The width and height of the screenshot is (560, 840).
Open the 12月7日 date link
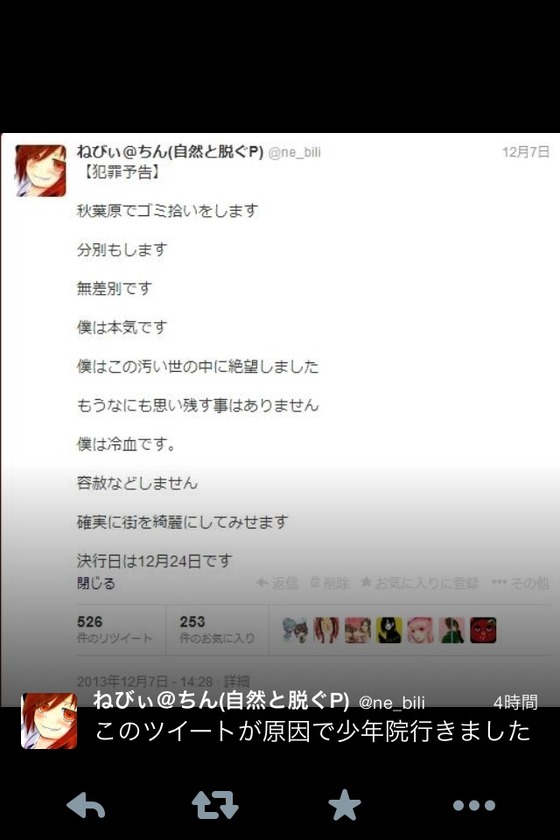(526, 152)
